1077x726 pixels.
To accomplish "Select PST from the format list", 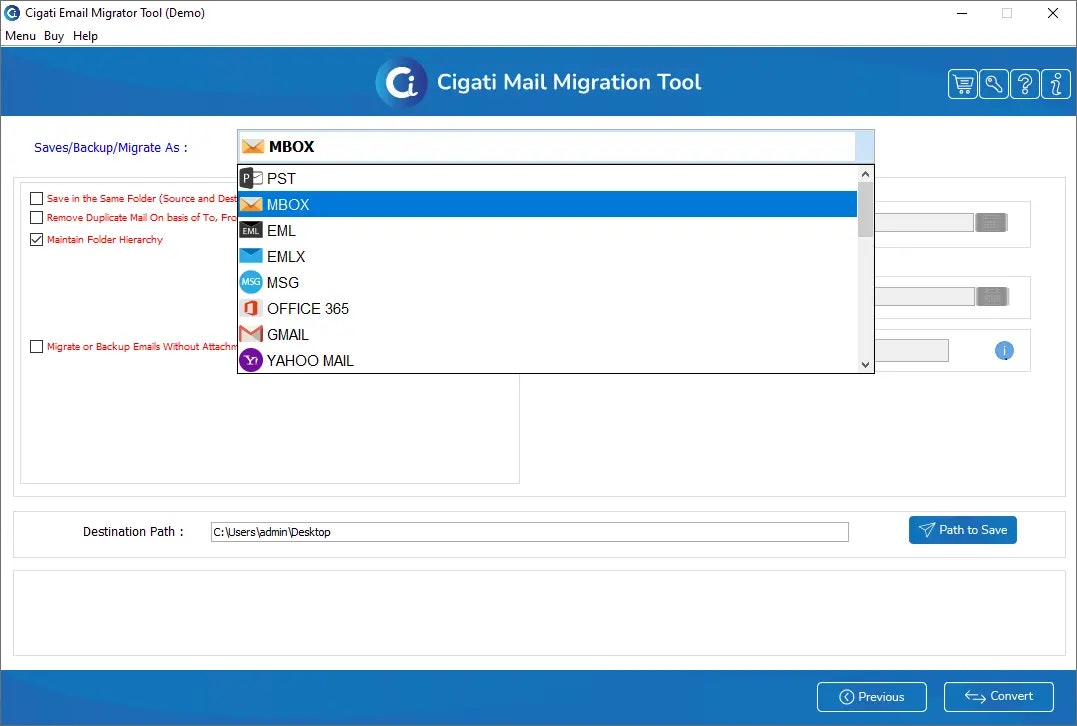I will tap(547, 179).
